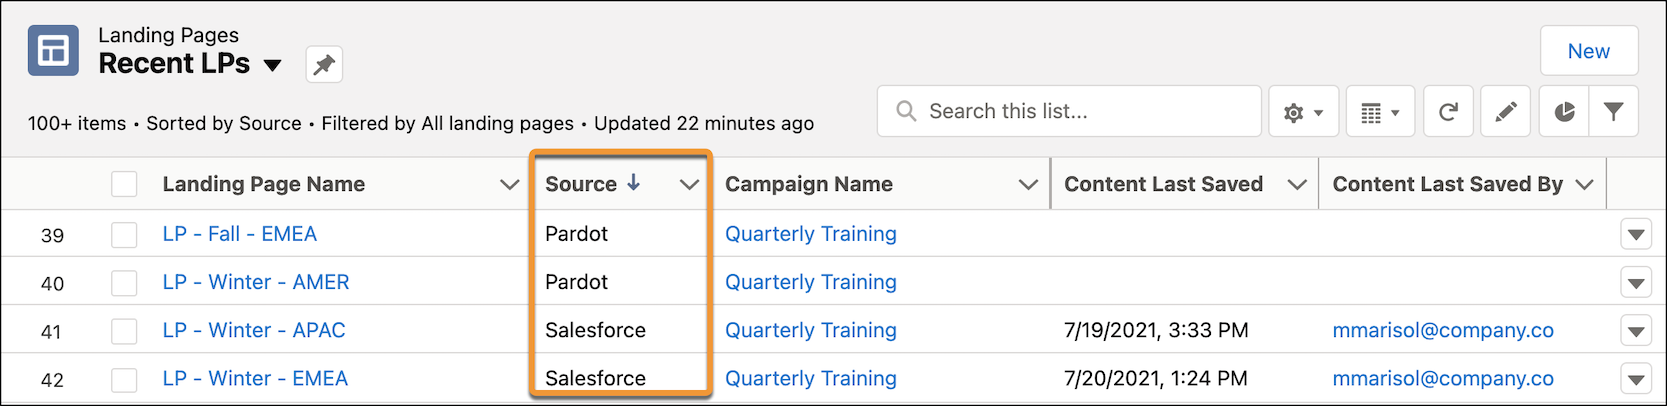Toggle the select all rows checkbox
This screenshot has width=1667, height=406.
point(124,184)
